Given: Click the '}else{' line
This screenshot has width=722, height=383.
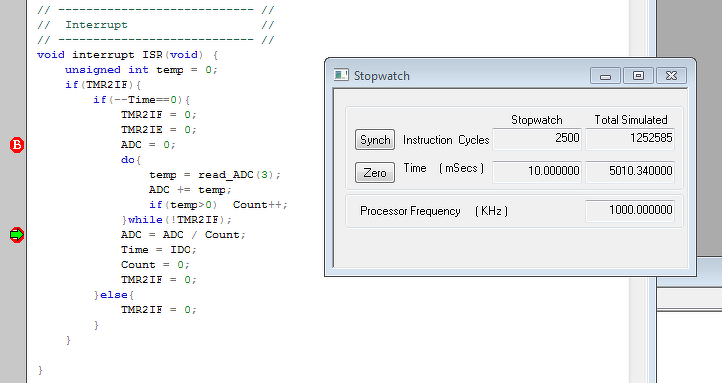Looking at the screenshot, I should 114,295.
